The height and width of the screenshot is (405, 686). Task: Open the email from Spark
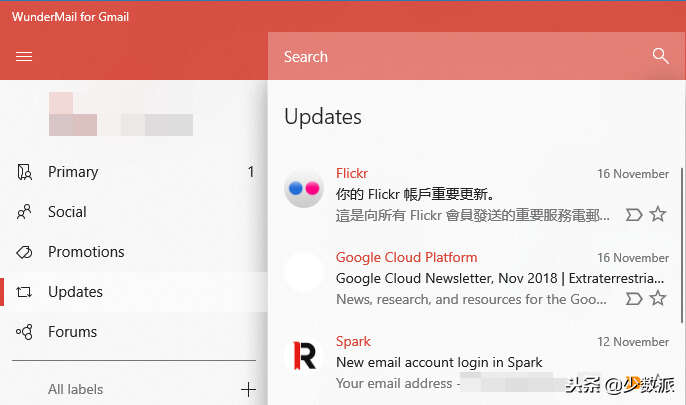476,362
